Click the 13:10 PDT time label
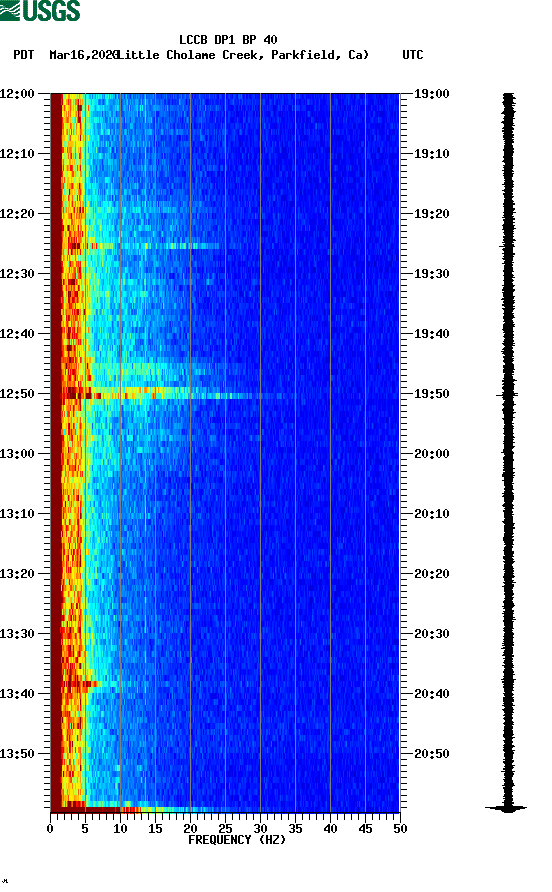552x892 pixels. click(x=18, y=514)
